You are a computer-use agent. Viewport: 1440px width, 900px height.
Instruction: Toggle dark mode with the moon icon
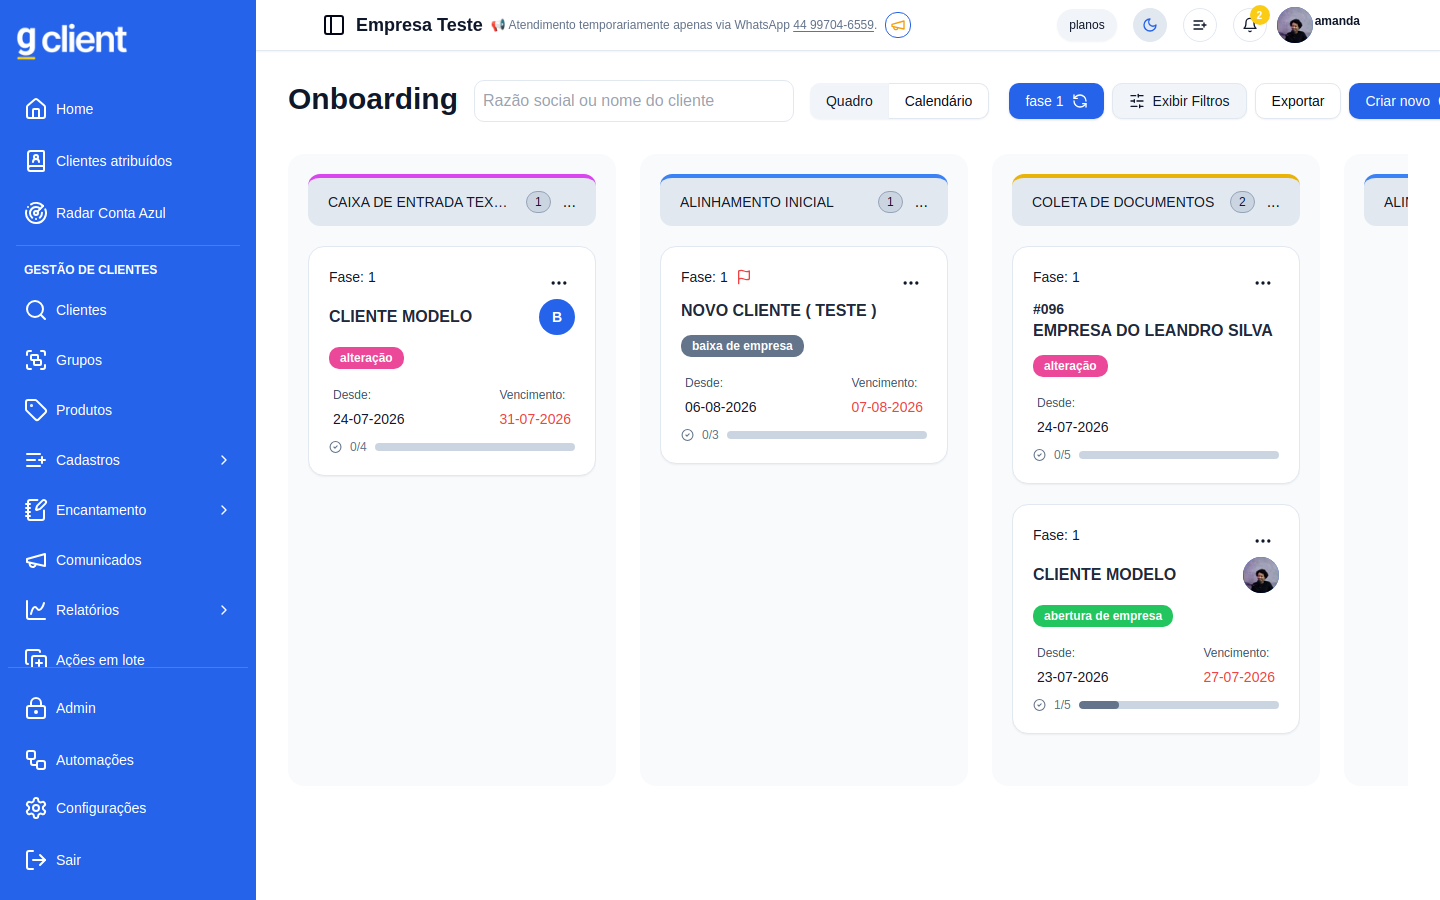pyautogui.click(x=1150, y=25)
